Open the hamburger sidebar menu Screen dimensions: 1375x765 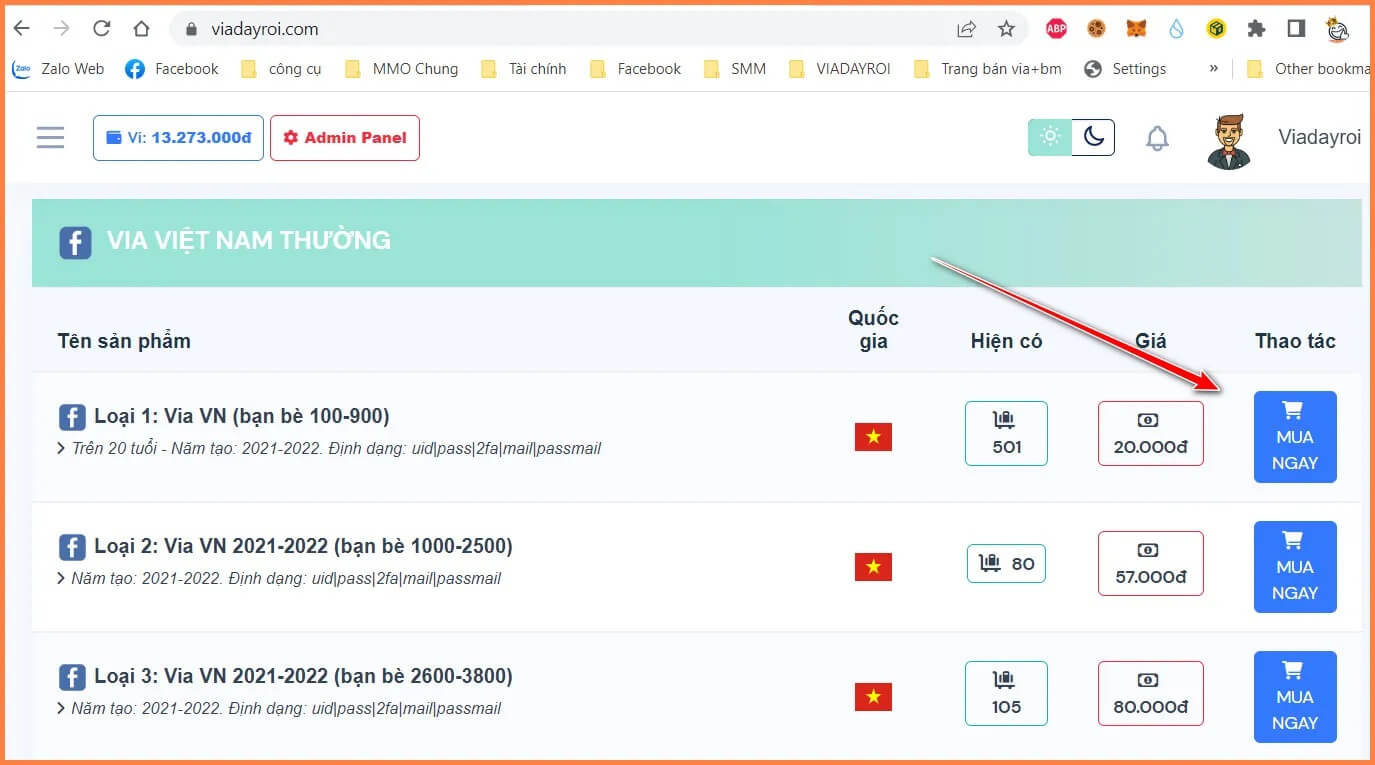coord(50,138)
